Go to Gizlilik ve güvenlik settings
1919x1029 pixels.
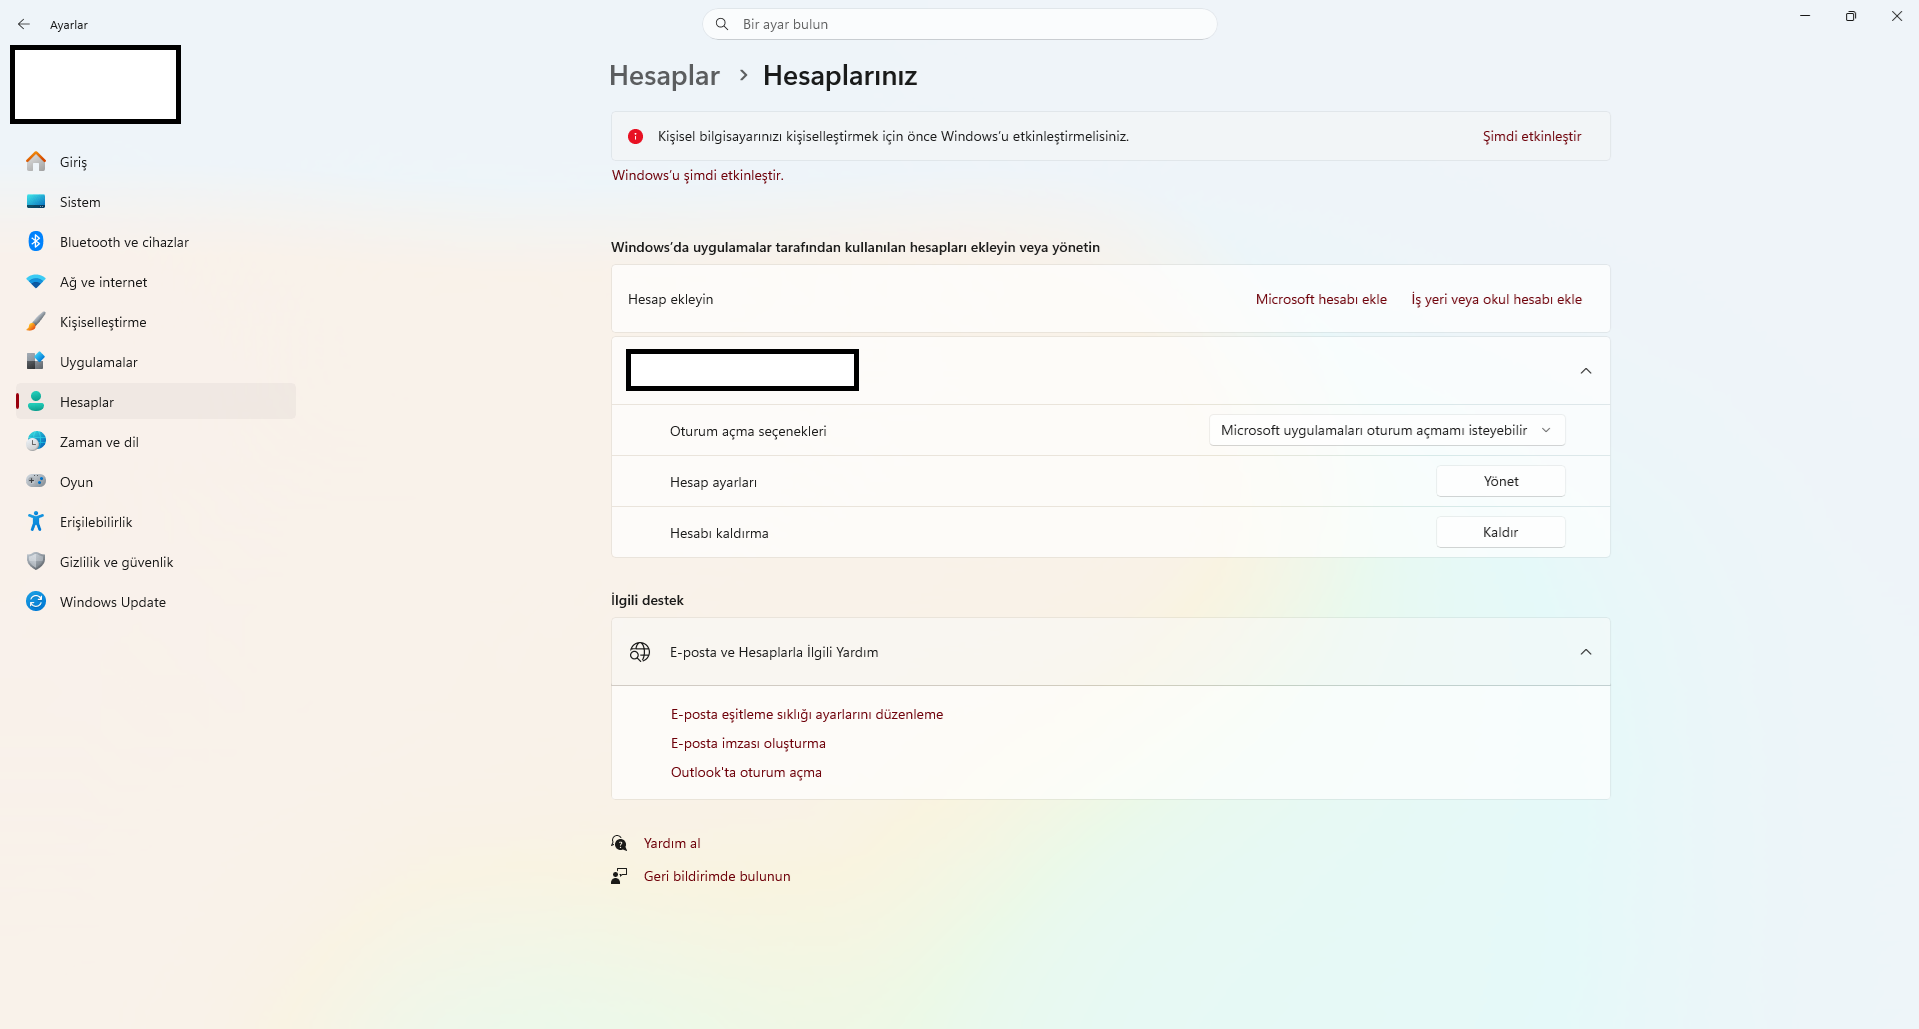point(156,562)
